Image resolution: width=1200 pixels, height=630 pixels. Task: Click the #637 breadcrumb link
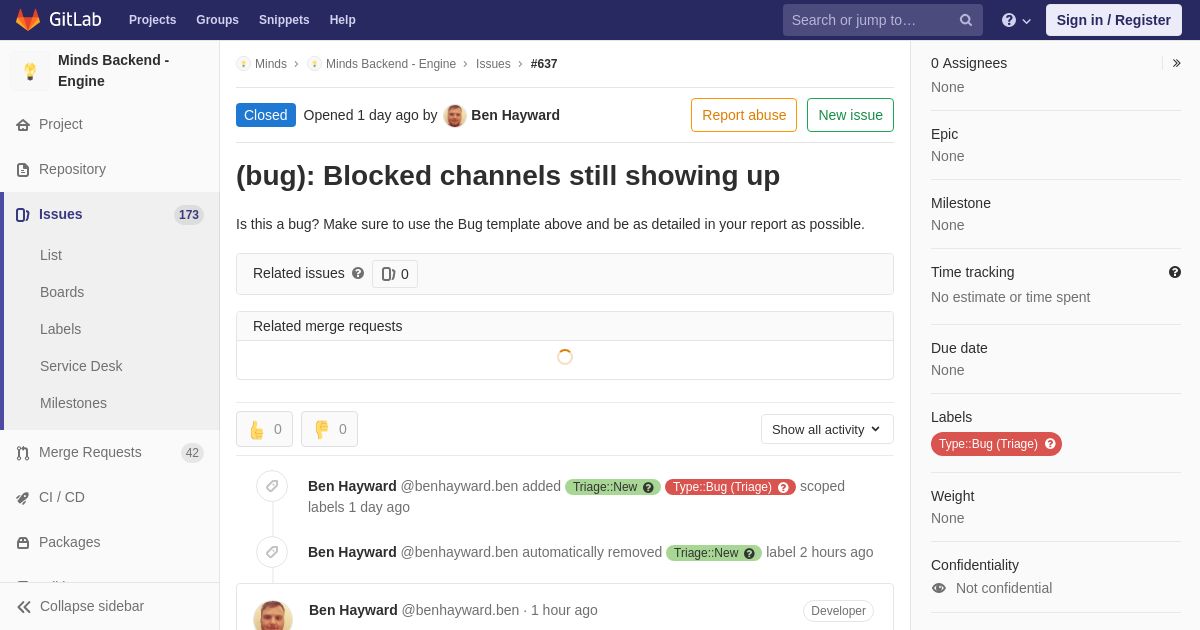[x=544, y=64]
